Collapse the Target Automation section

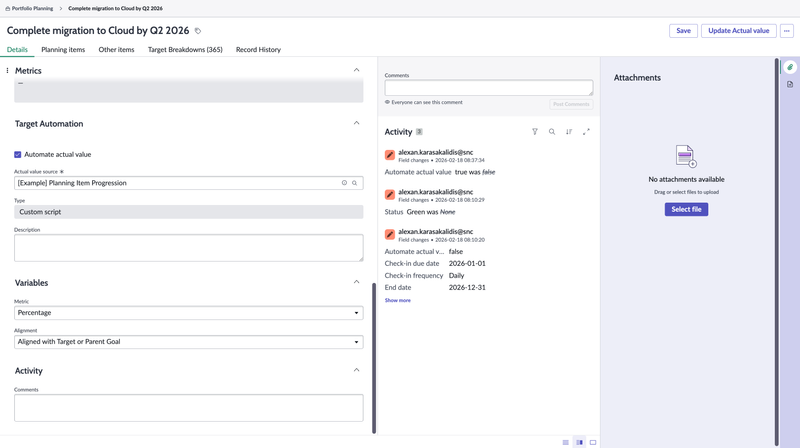[357, 124]
